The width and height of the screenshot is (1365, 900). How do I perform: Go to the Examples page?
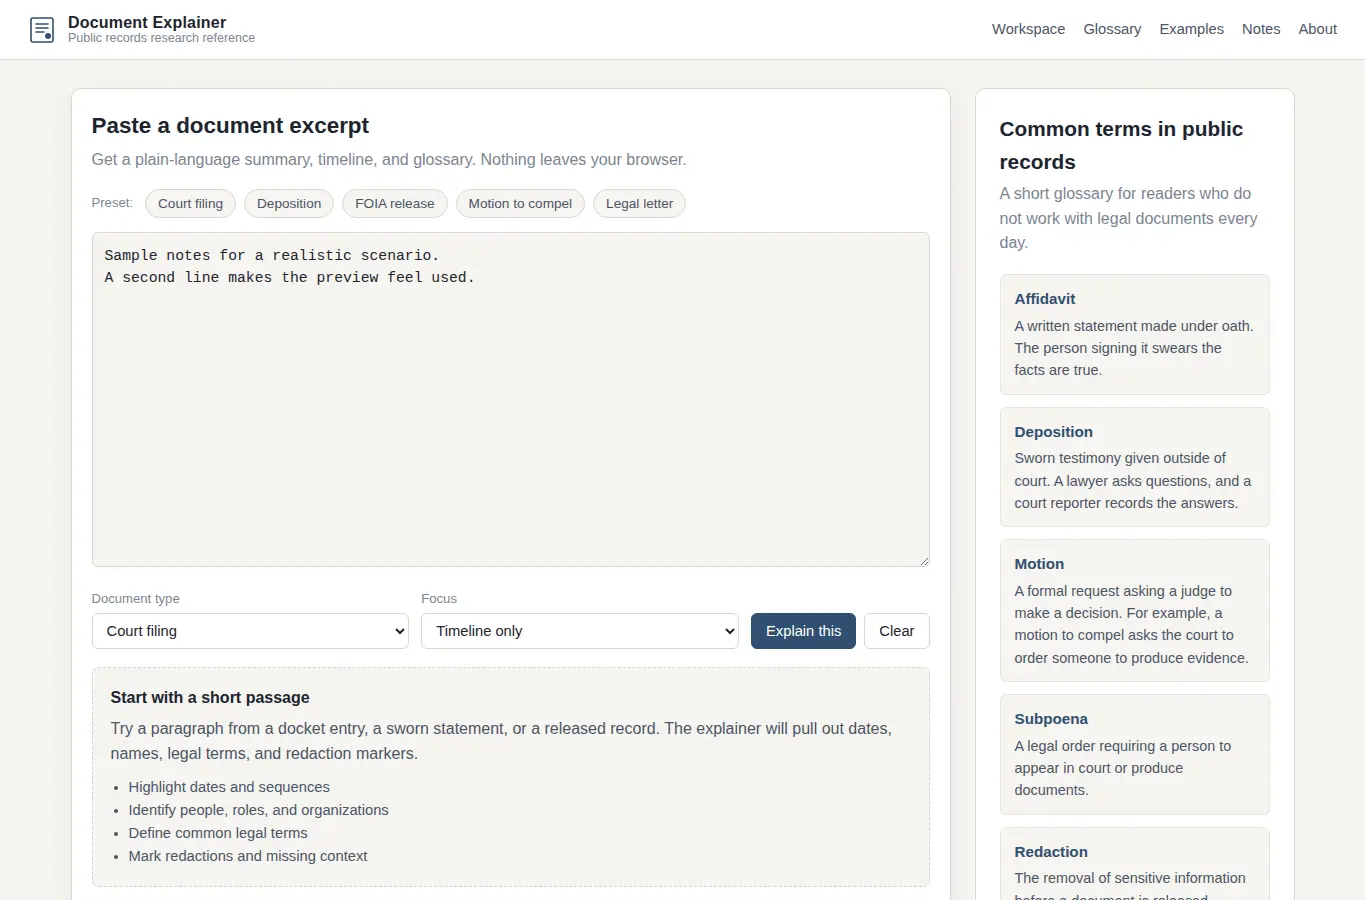1191,29
